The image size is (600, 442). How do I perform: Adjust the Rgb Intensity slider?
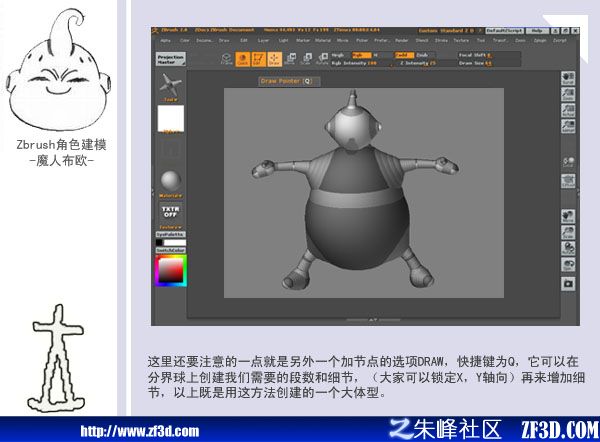click(361, 63)
